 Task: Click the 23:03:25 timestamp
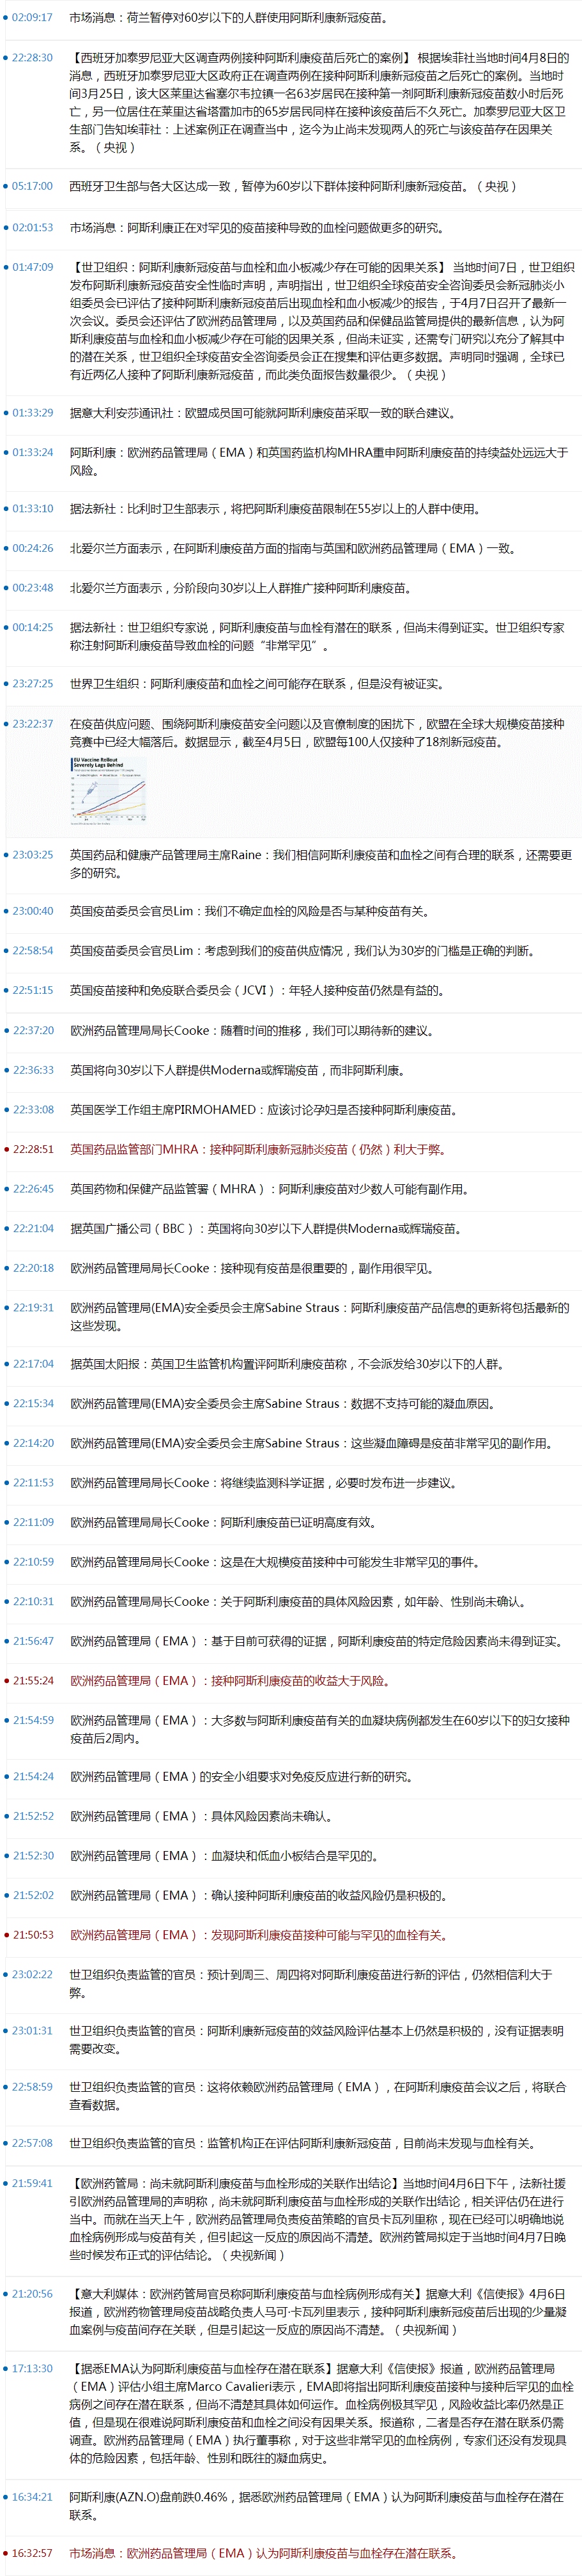(x=33, y=855)
